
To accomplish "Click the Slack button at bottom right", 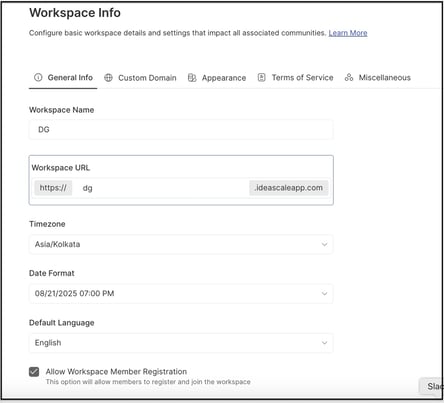I will coord(432,386).
